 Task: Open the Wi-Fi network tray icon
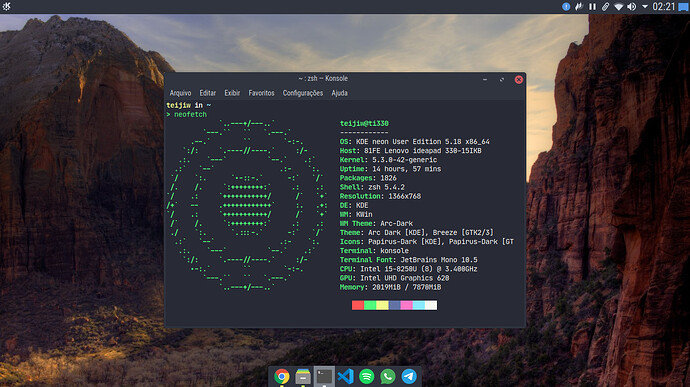click(x=619, y=7)
